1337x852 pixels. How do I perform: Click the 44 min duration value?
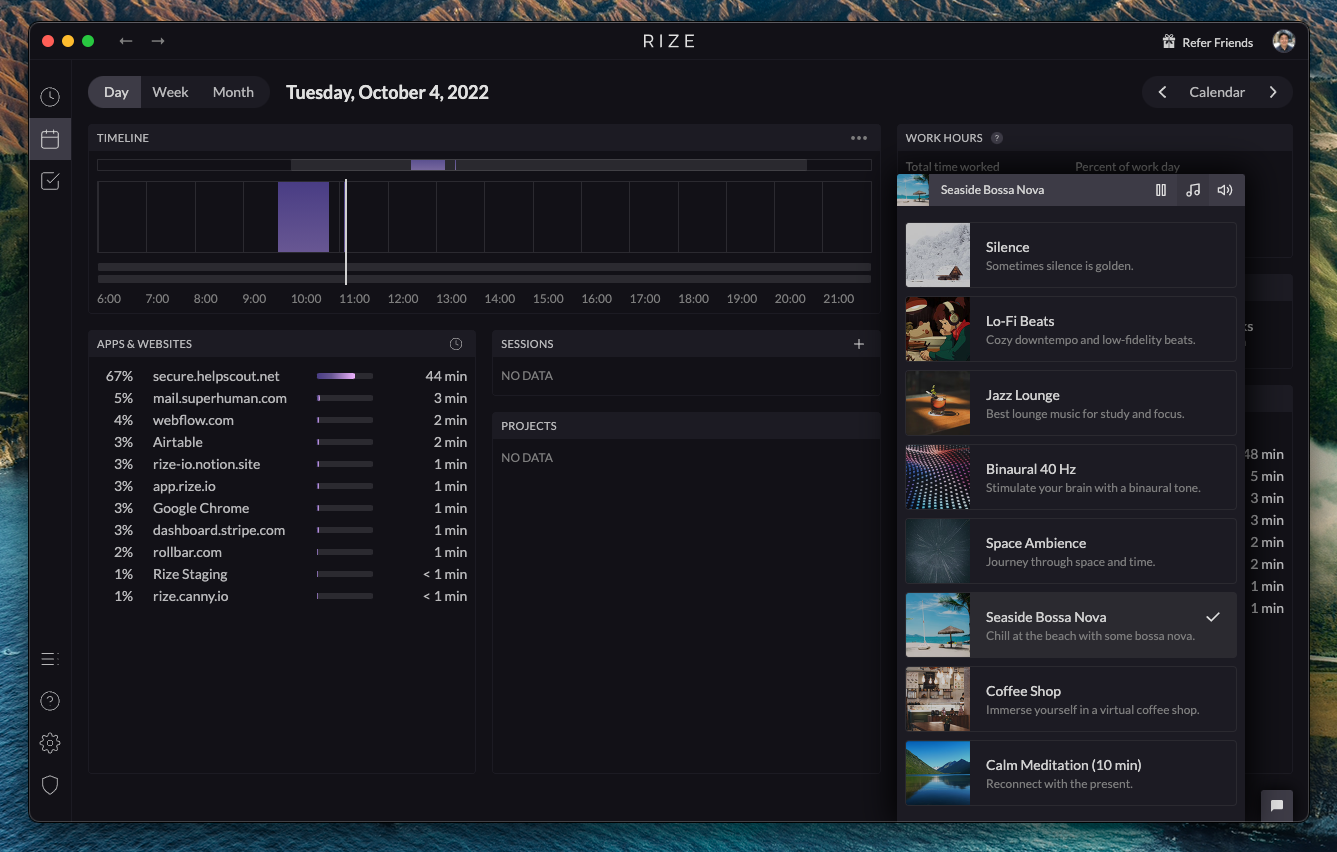[x=446, y=376]
